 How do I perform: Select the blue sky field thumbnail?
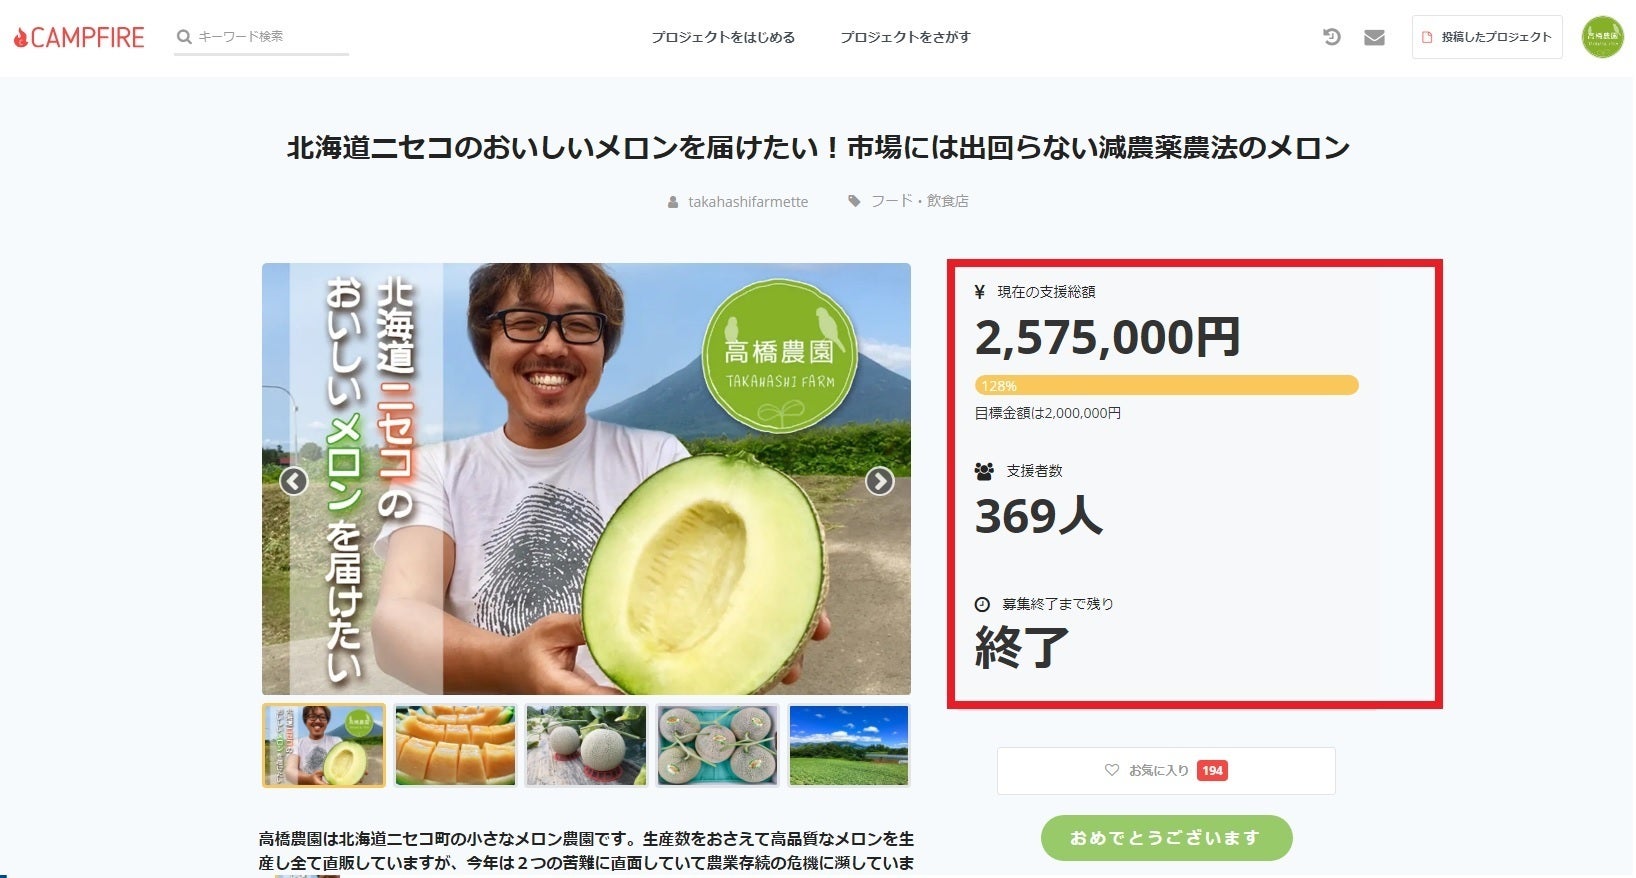tap(849, 745)
